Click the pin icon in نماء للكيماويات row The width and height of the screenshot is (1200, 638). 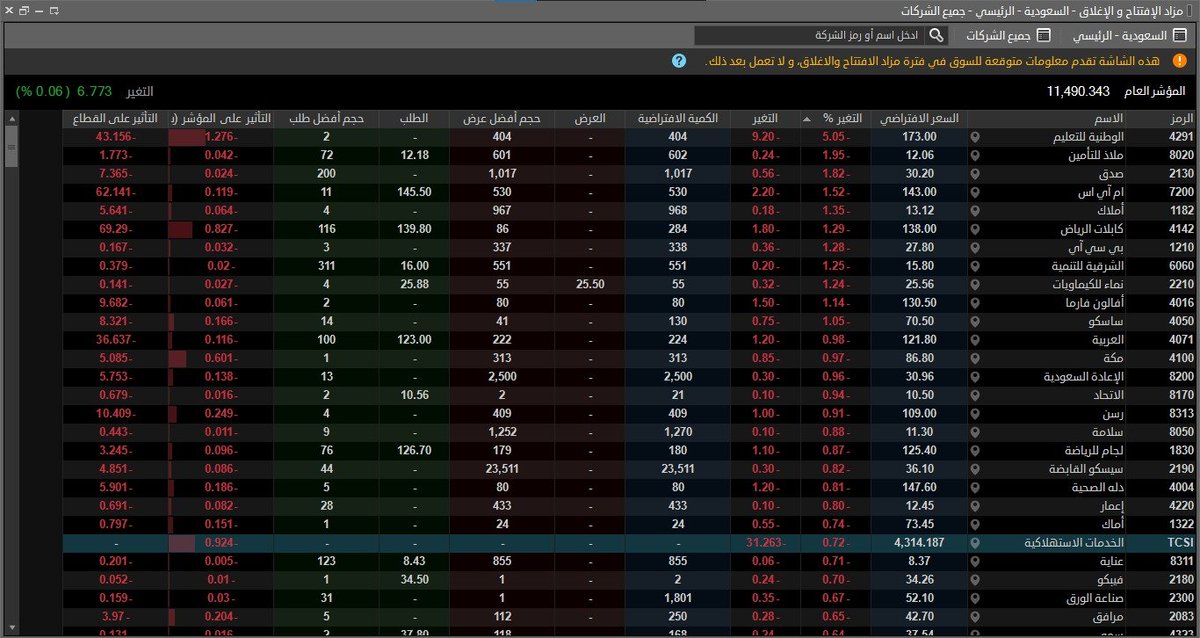pyautogui.click(x=974, y=285)
